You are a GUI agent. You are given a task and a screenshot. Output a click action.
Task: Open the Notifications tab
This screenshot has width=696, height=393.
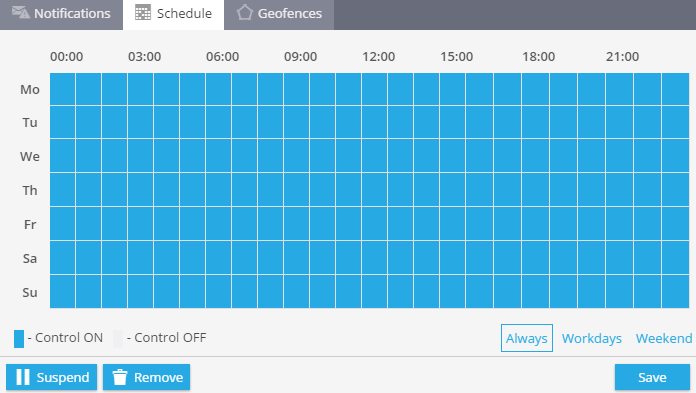(61, 15)
